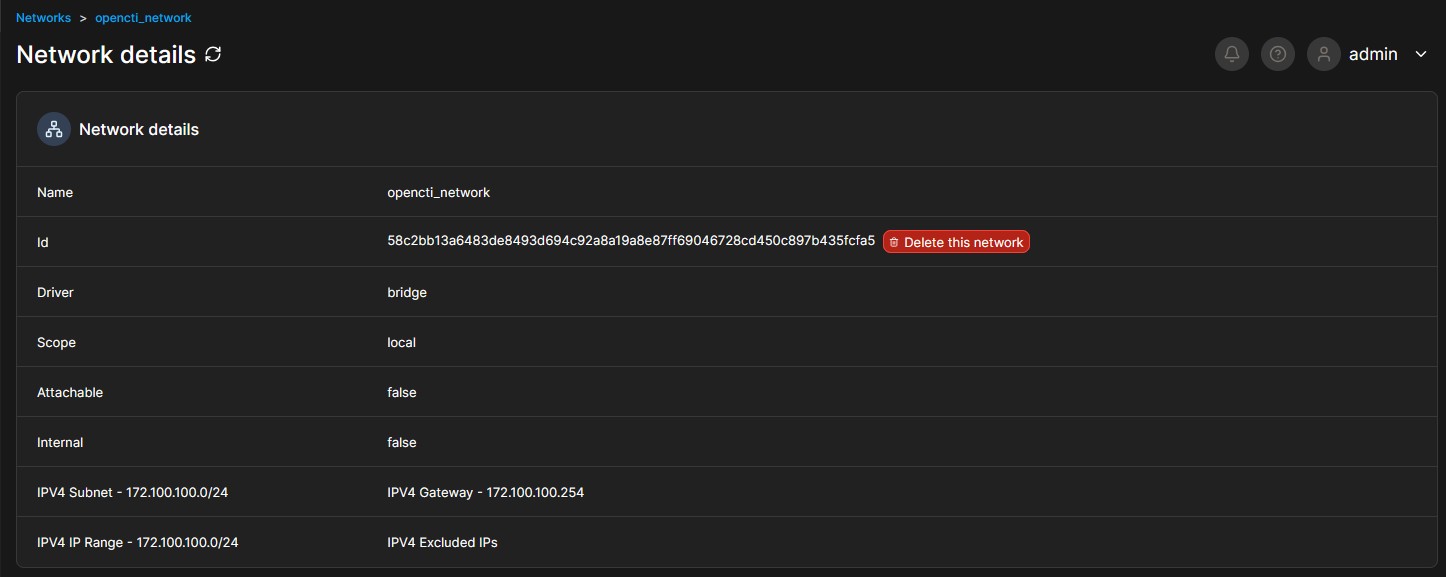Screen dimensions: 1446x577
Task: Click the network diagram icon in panel header
Action: (x=54, y=129)
